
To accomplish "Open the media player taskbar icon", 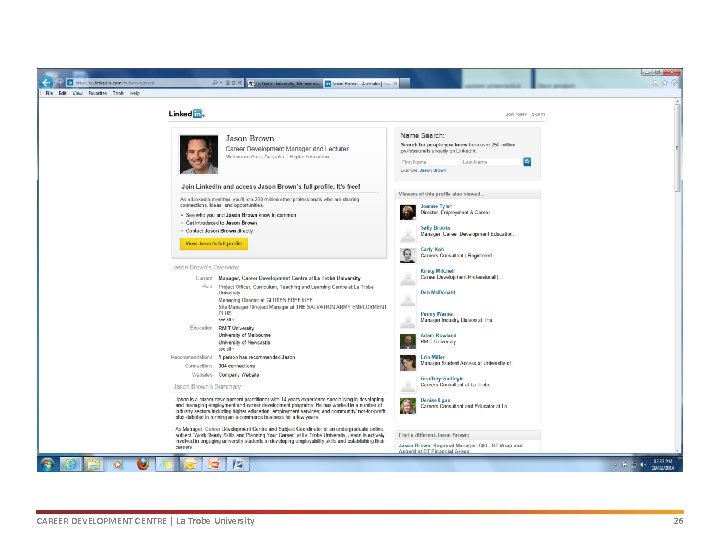I will click(118, 464).
